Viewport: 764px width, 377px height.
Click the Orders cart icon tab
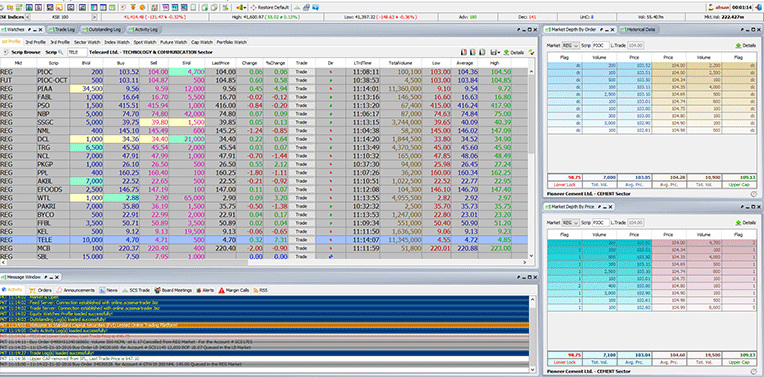point(40,290)
